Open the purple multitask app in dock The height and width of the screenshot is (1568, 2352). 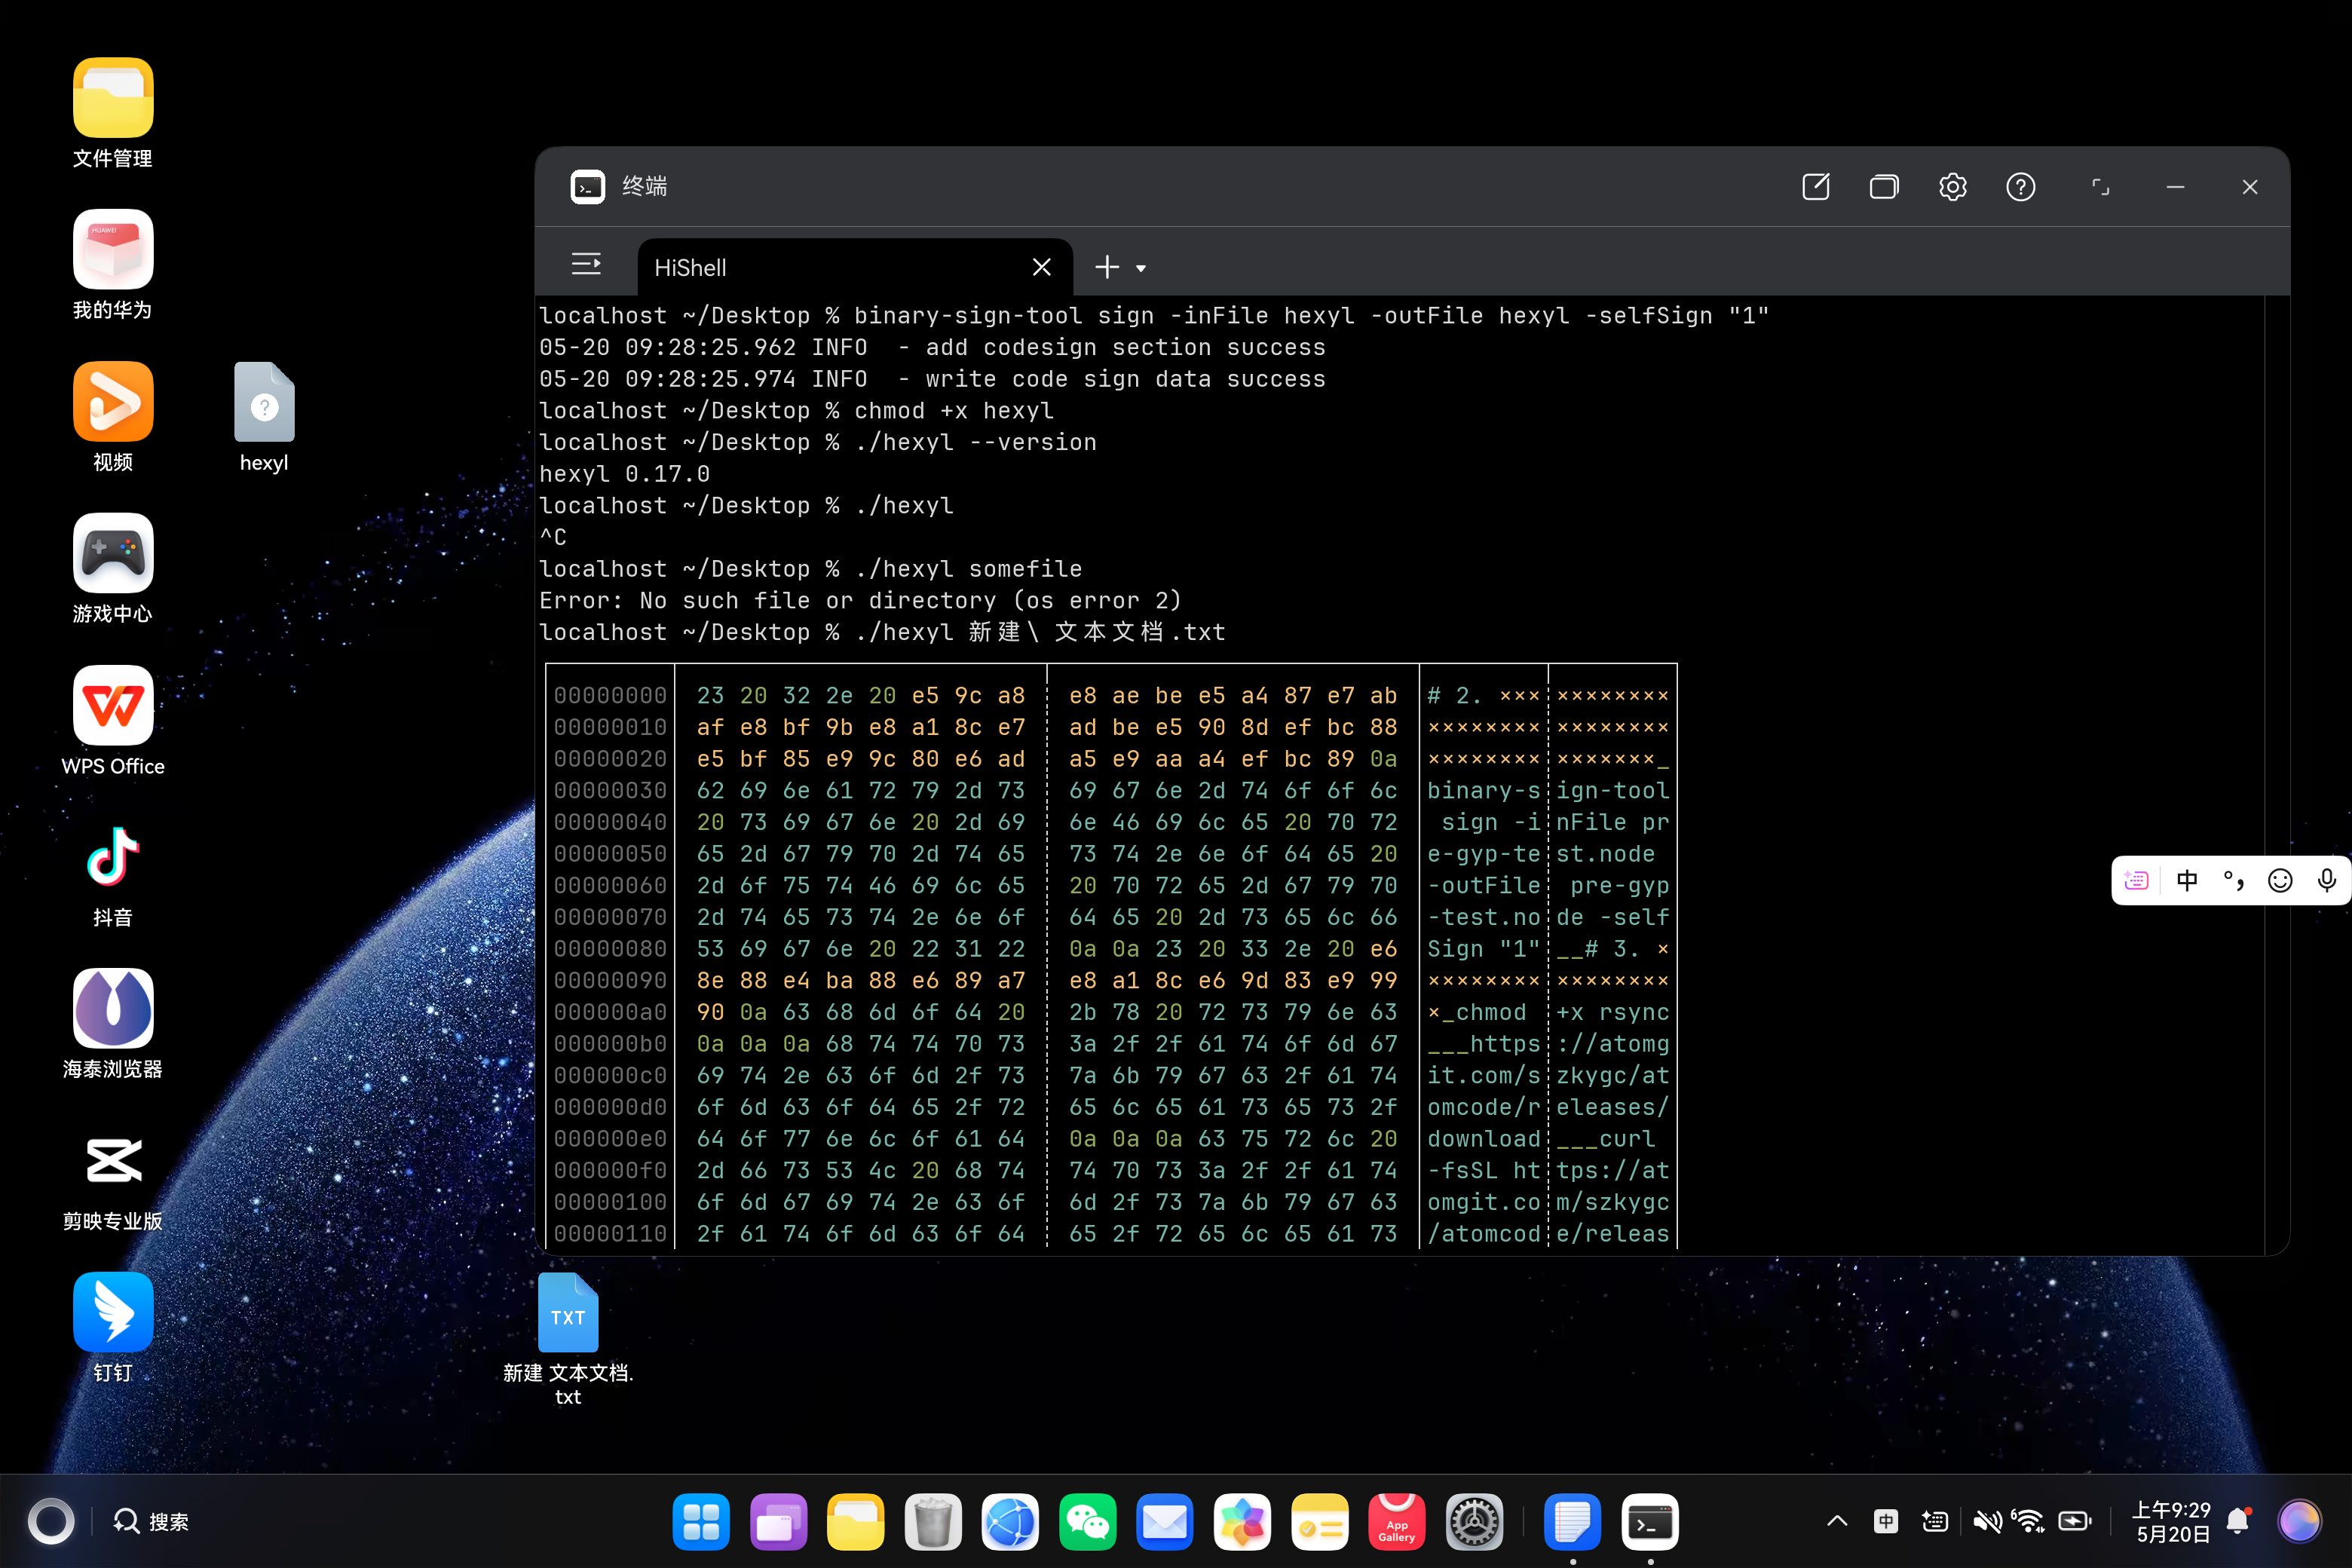[x=778, y=1522]
